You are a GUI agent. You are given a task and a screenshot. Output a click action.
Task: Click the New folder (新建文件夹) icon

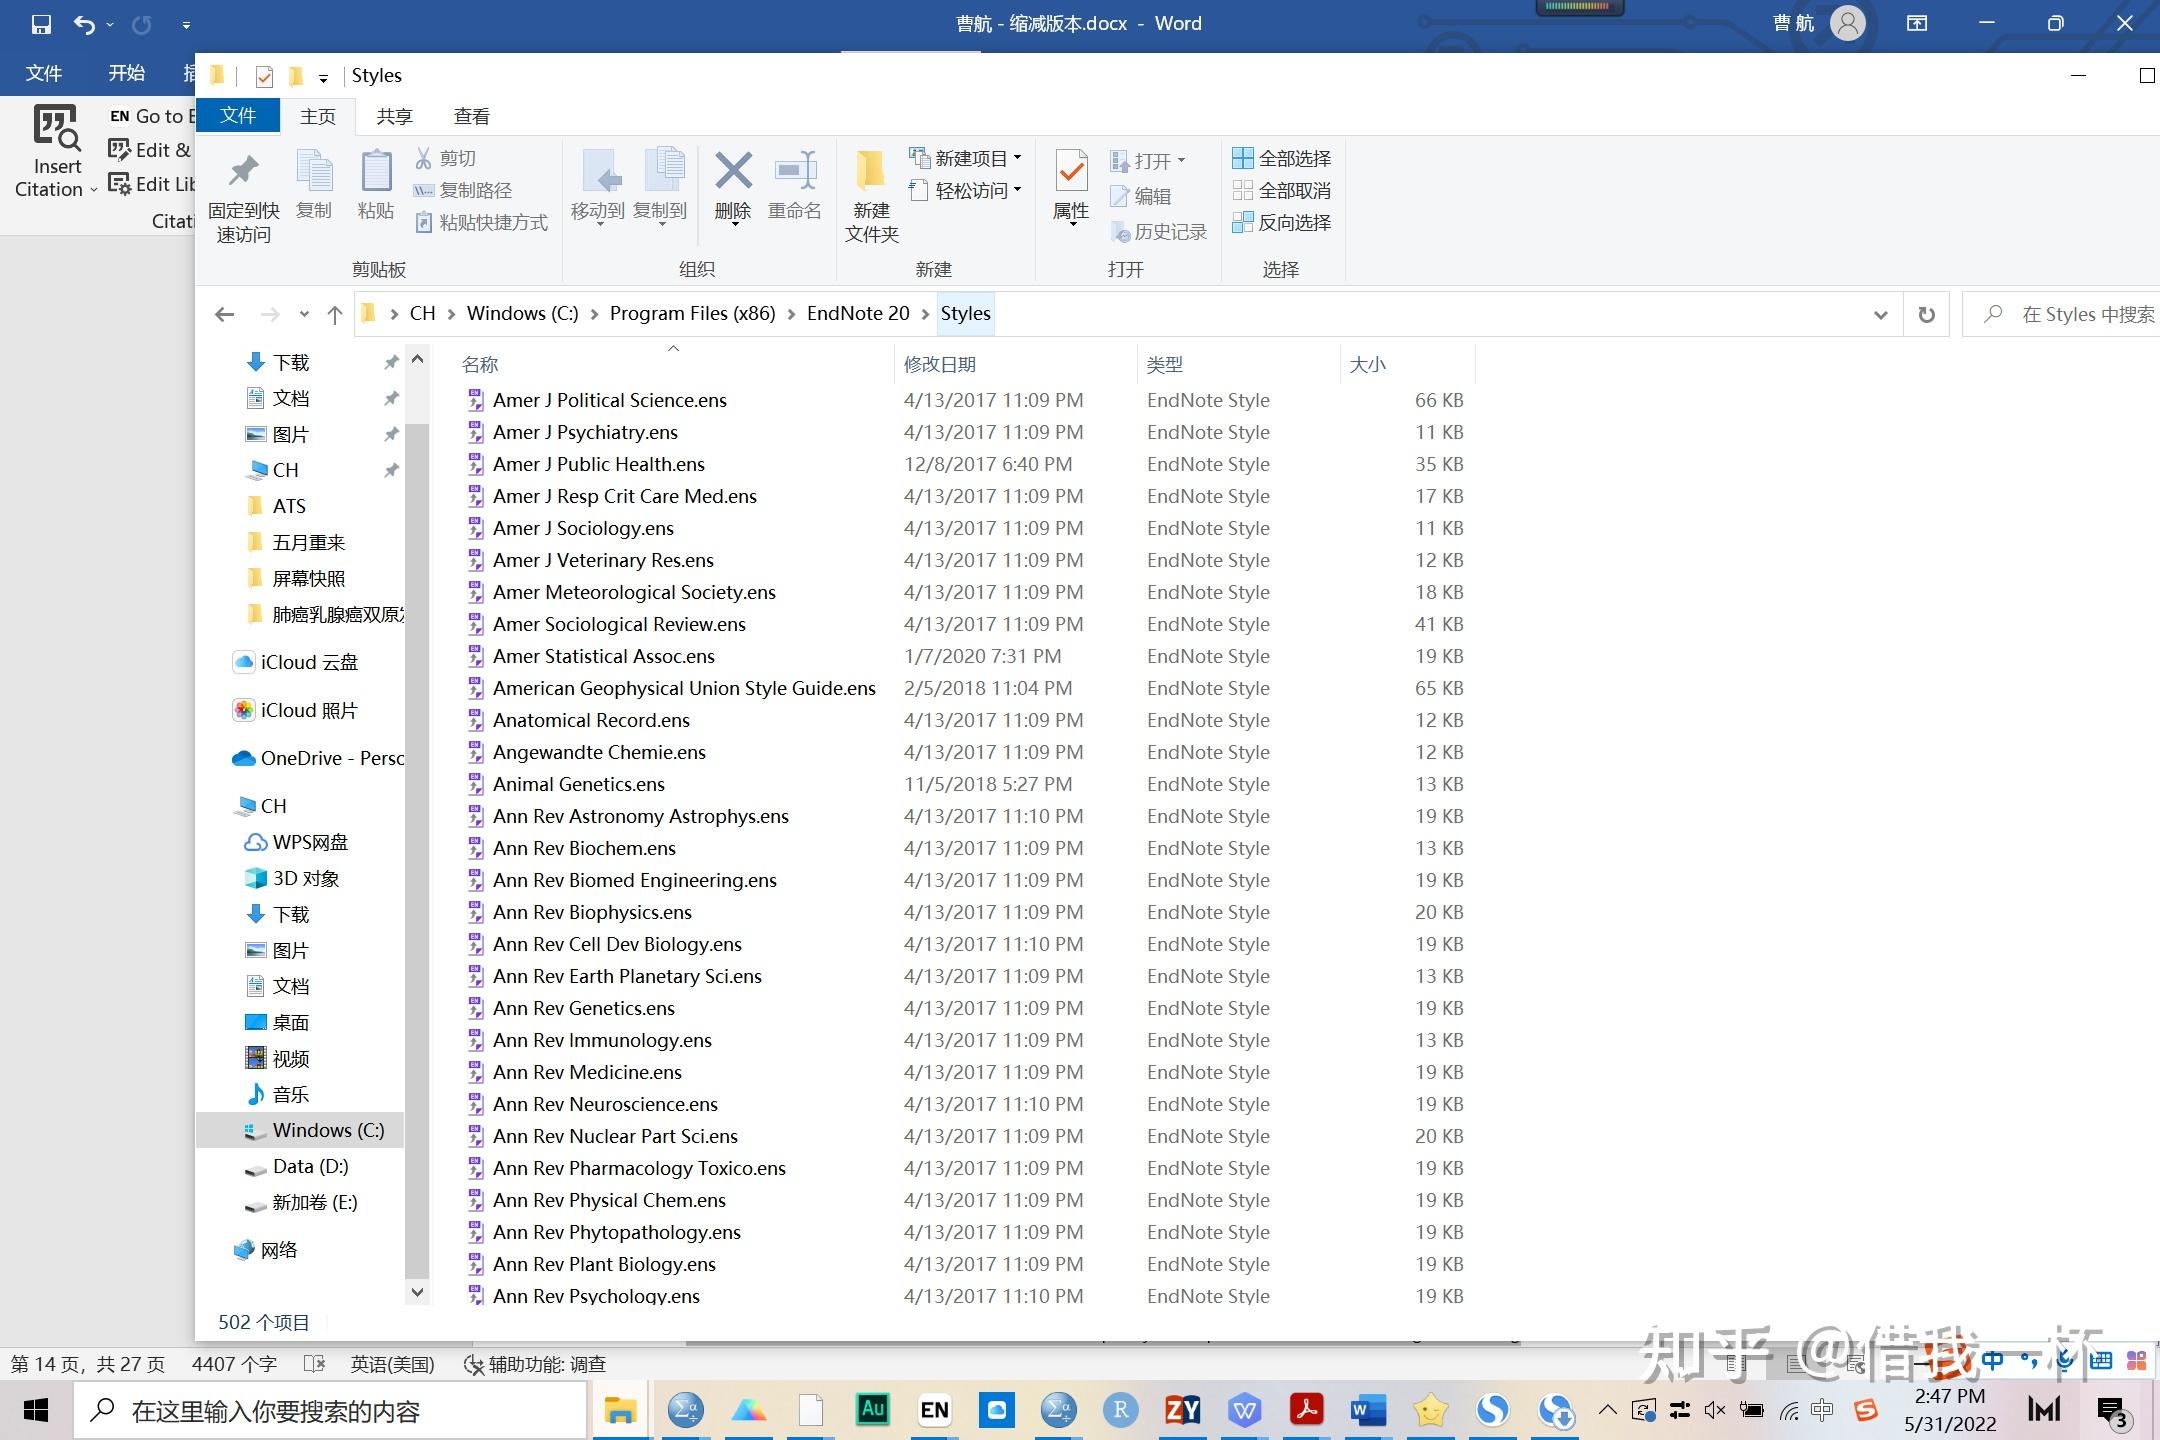pos(872,197)
